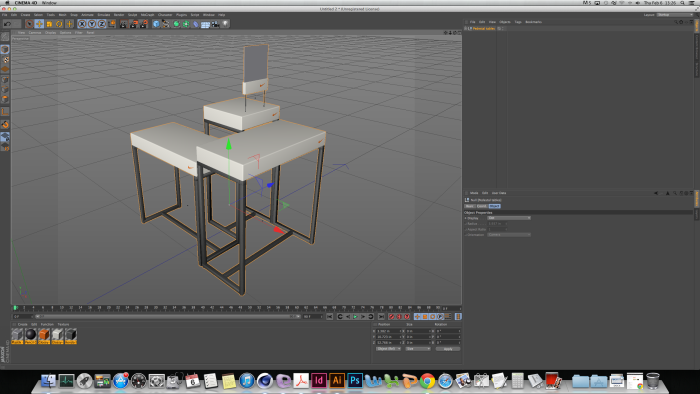The width and height of the screenshot is (700, 394).
Task: Select Texture mode checkered icon in left palette
Action: click(x=5, y=60)
